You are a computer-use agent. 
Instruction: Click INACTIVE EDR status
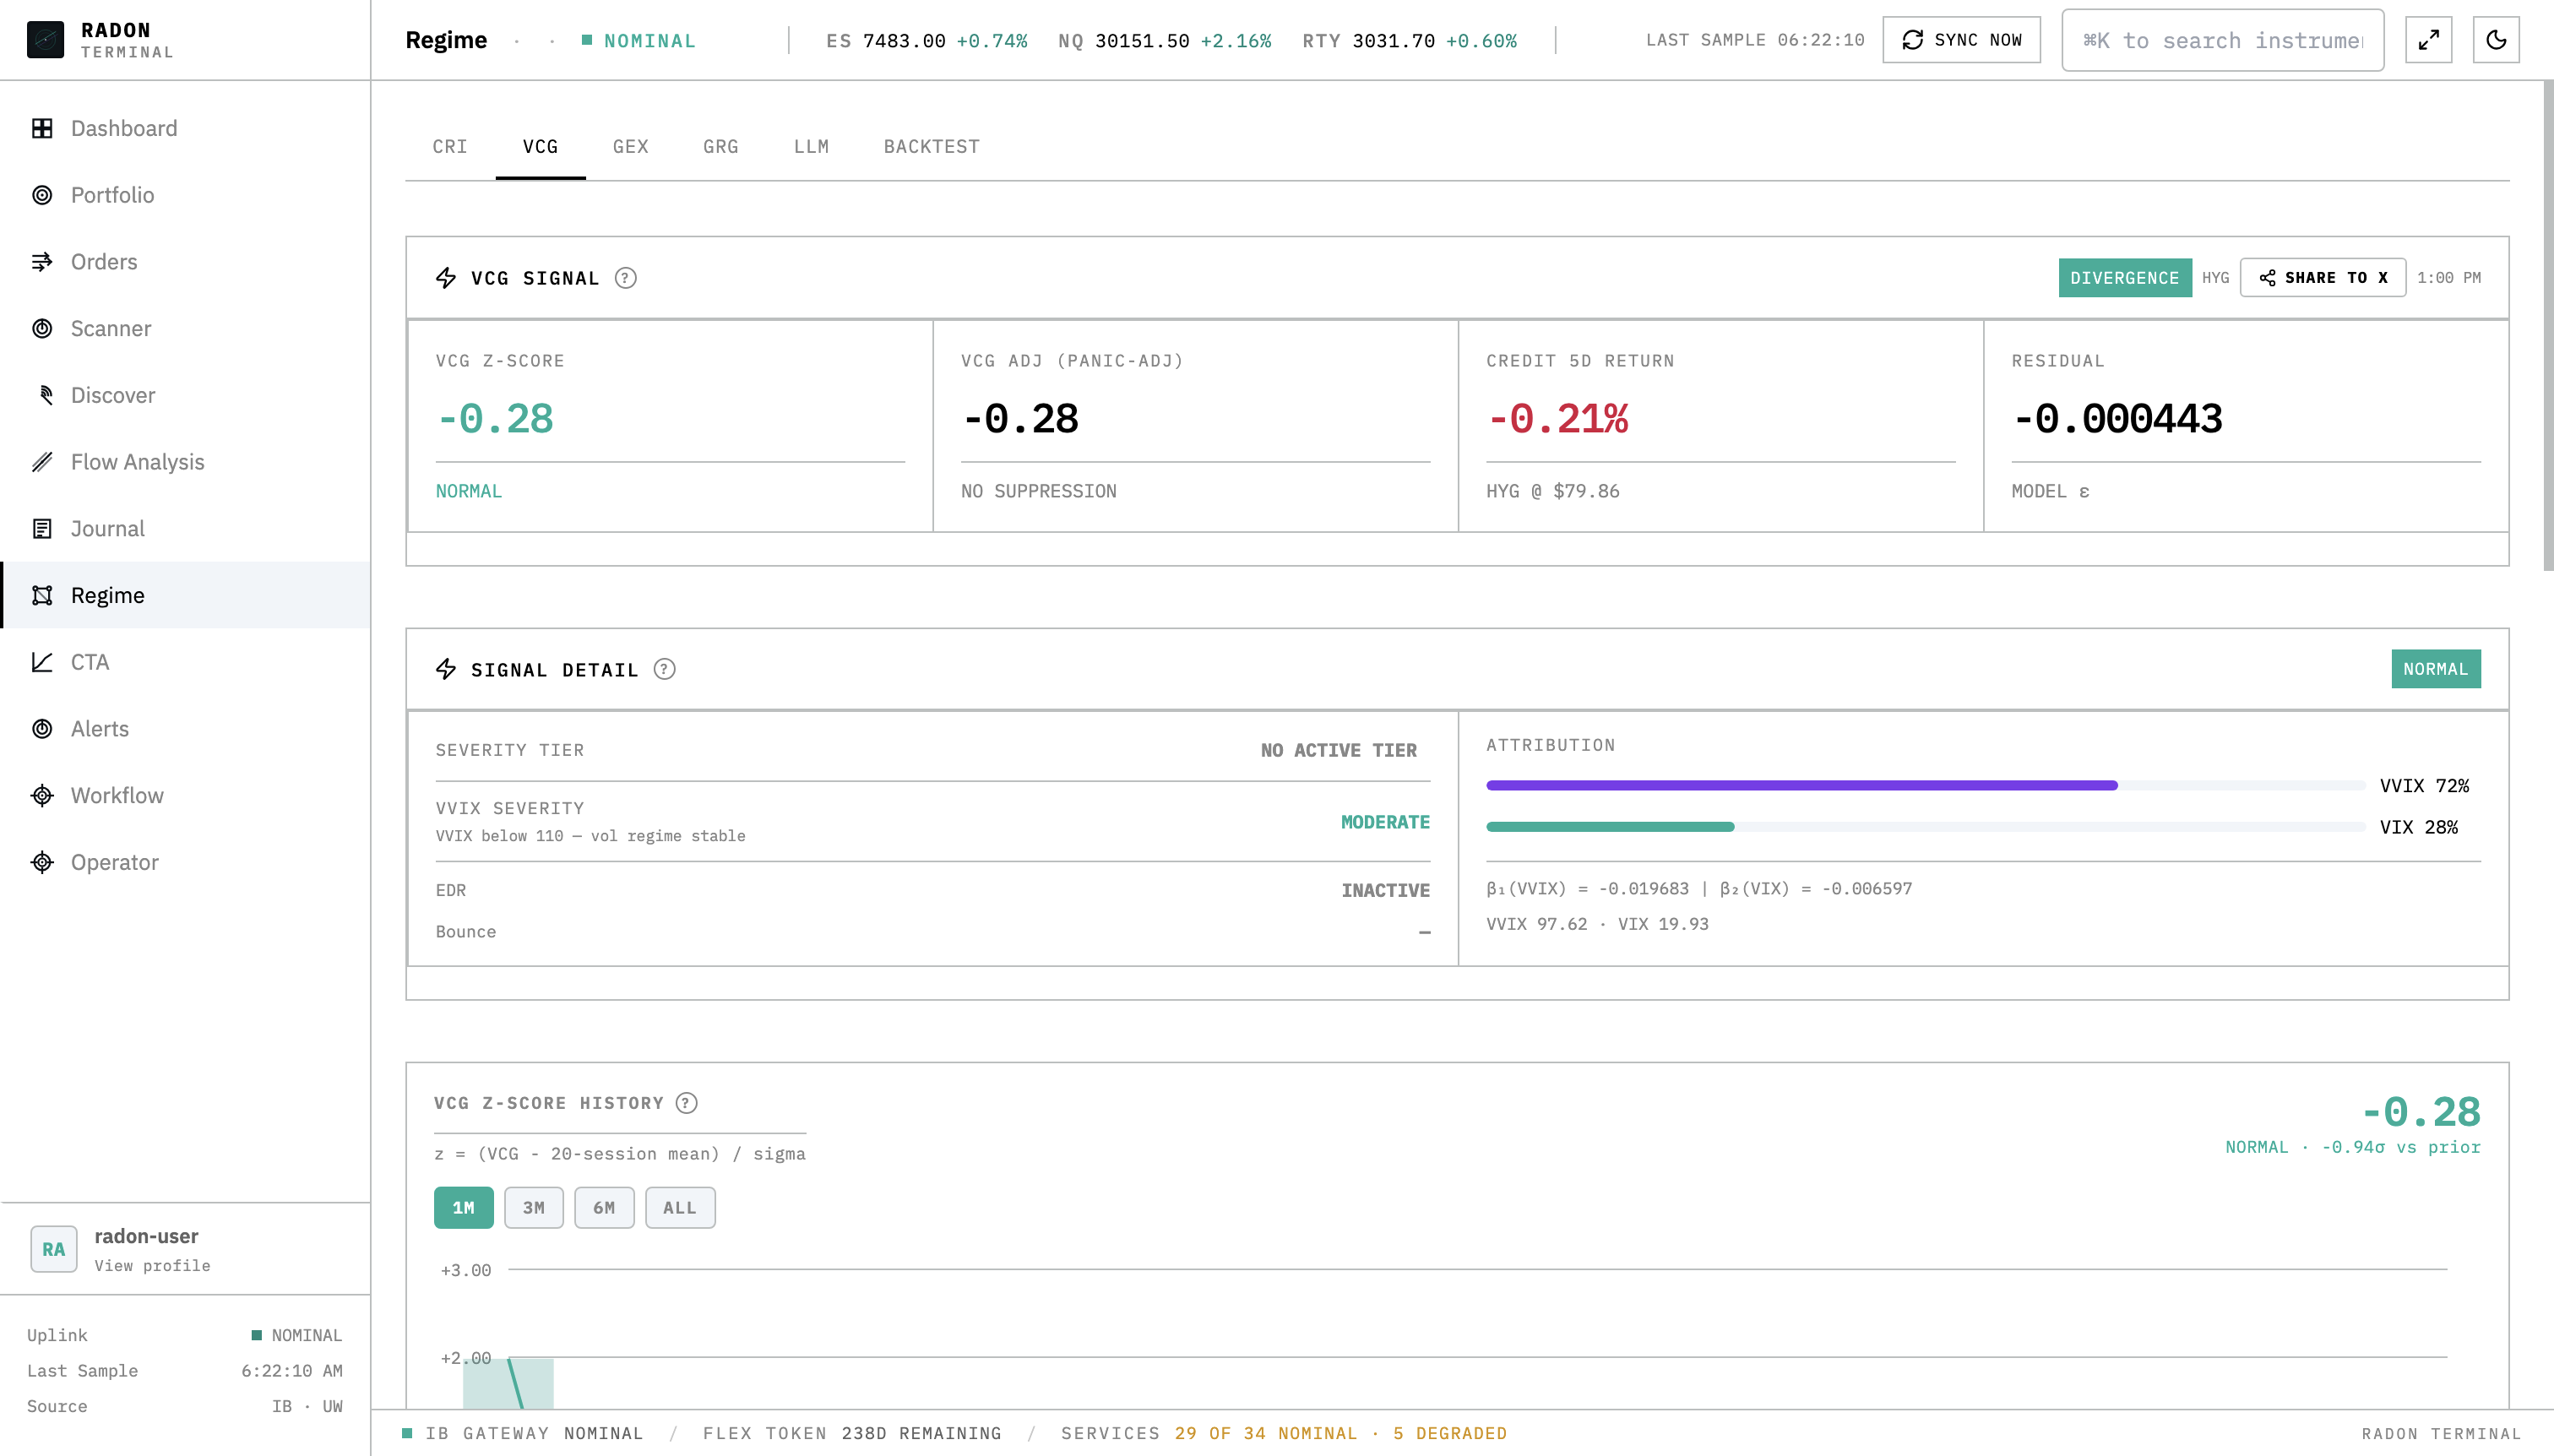click(1385, 890)
